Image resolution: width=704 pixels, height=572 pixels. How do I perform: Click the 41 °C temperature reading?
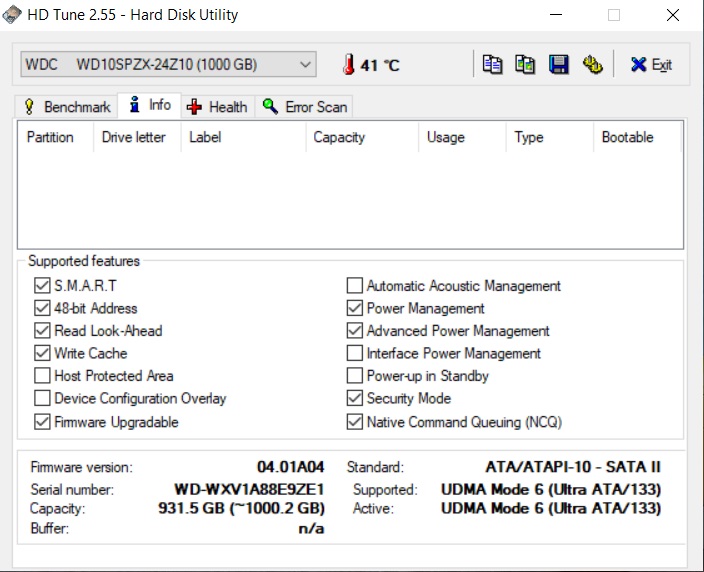click(x=379, y=66)
